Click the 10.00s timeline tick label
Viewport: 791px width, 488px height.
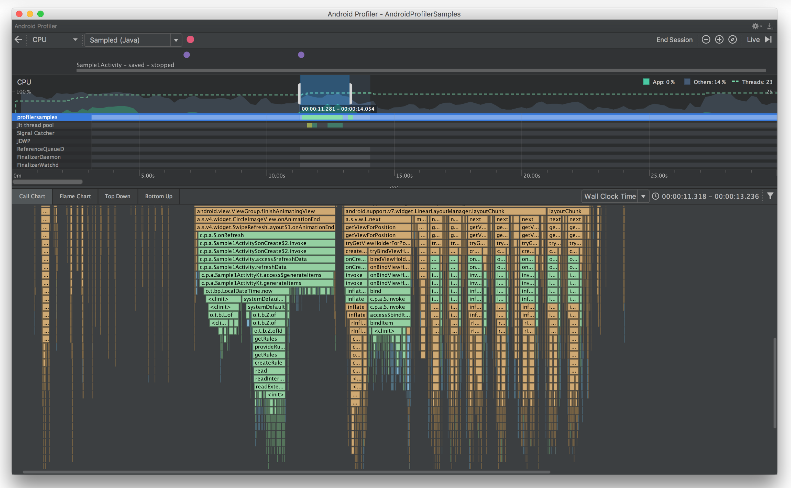276,176
